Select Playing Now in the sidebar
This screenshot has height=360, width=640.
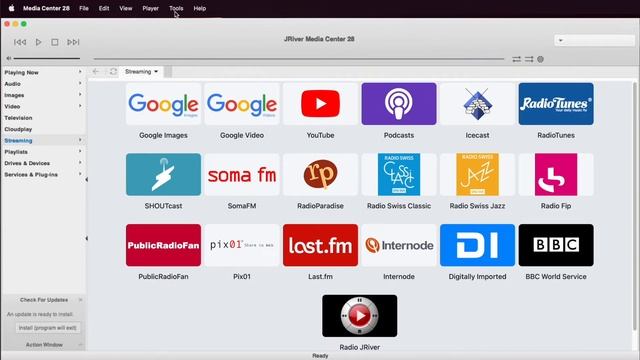pyautogui.click(x=22, y=72)
